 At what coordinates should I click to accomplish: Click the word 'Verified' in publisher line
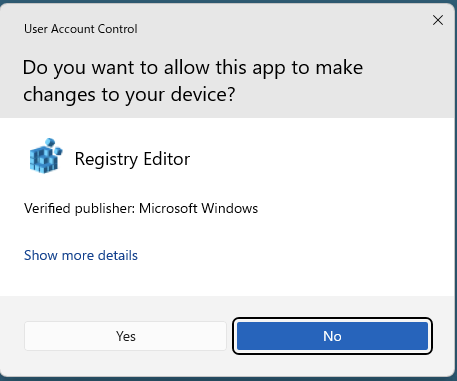point(47,209)
